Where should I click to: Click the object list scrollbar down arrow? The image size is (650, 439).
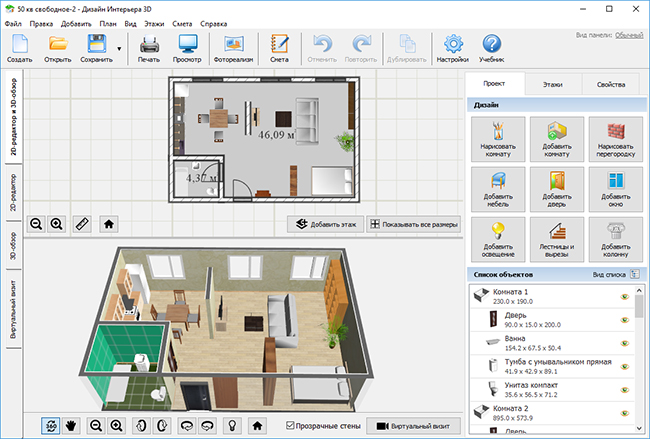(x=639, y=428)
